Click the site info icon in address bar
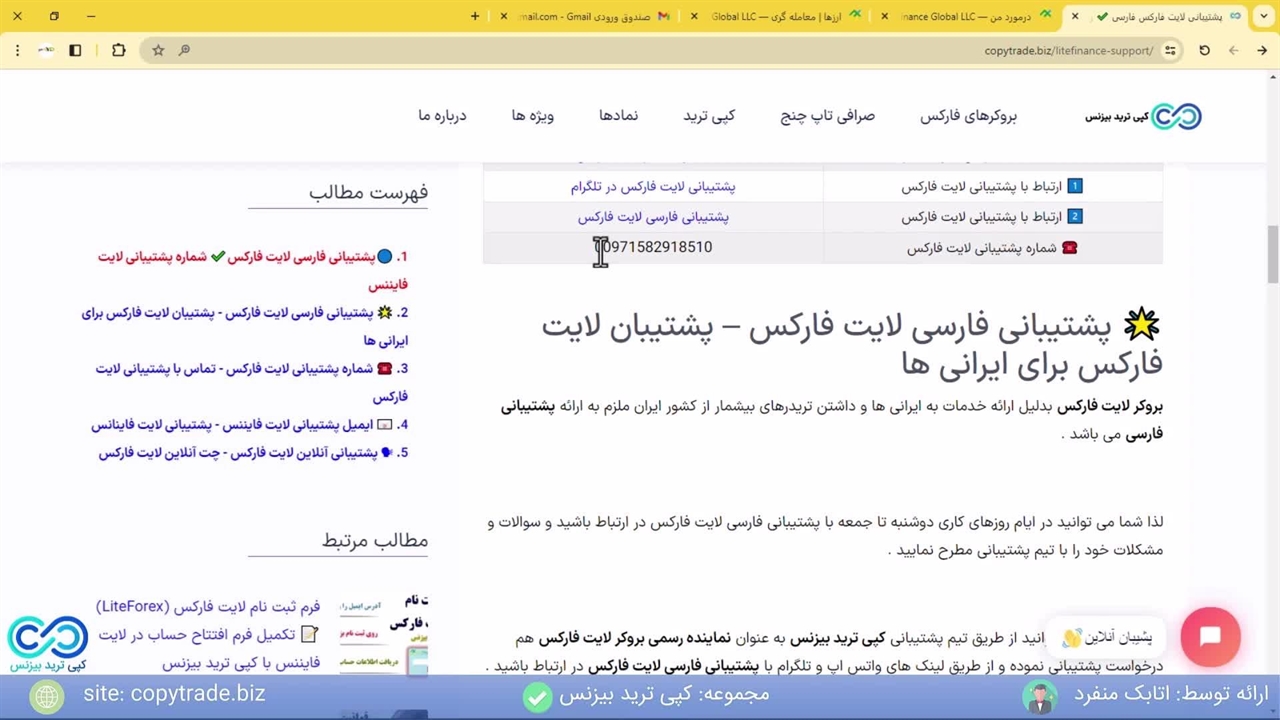Viewport: 1280px width, 720px height. 1170,50
